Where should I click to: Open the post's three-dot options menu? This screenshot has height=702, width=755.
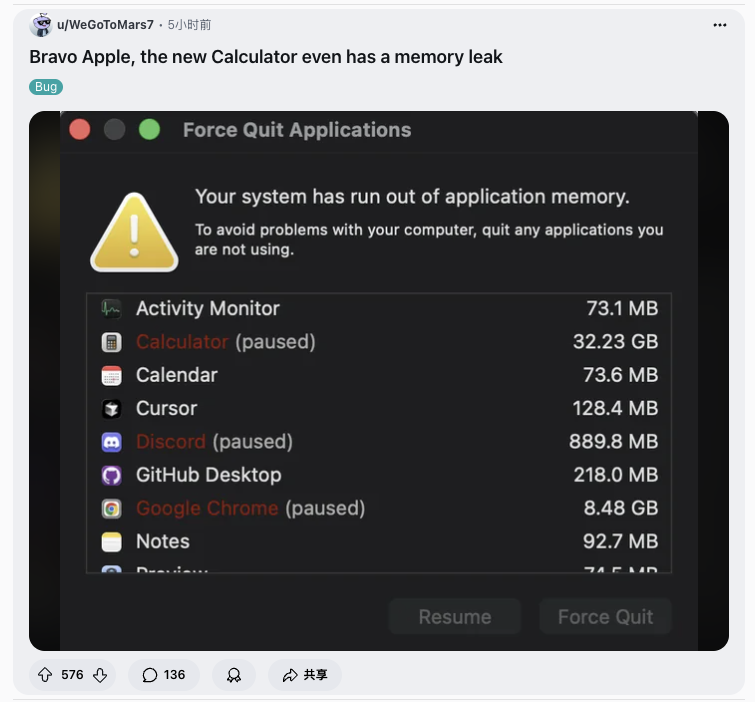720,24
